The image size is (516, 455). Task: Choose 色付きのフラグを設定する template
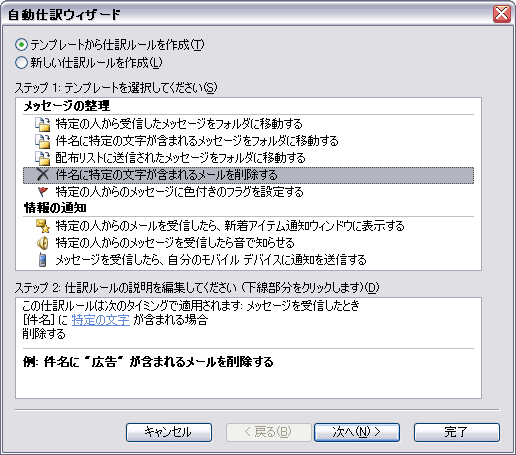(179, 192)
